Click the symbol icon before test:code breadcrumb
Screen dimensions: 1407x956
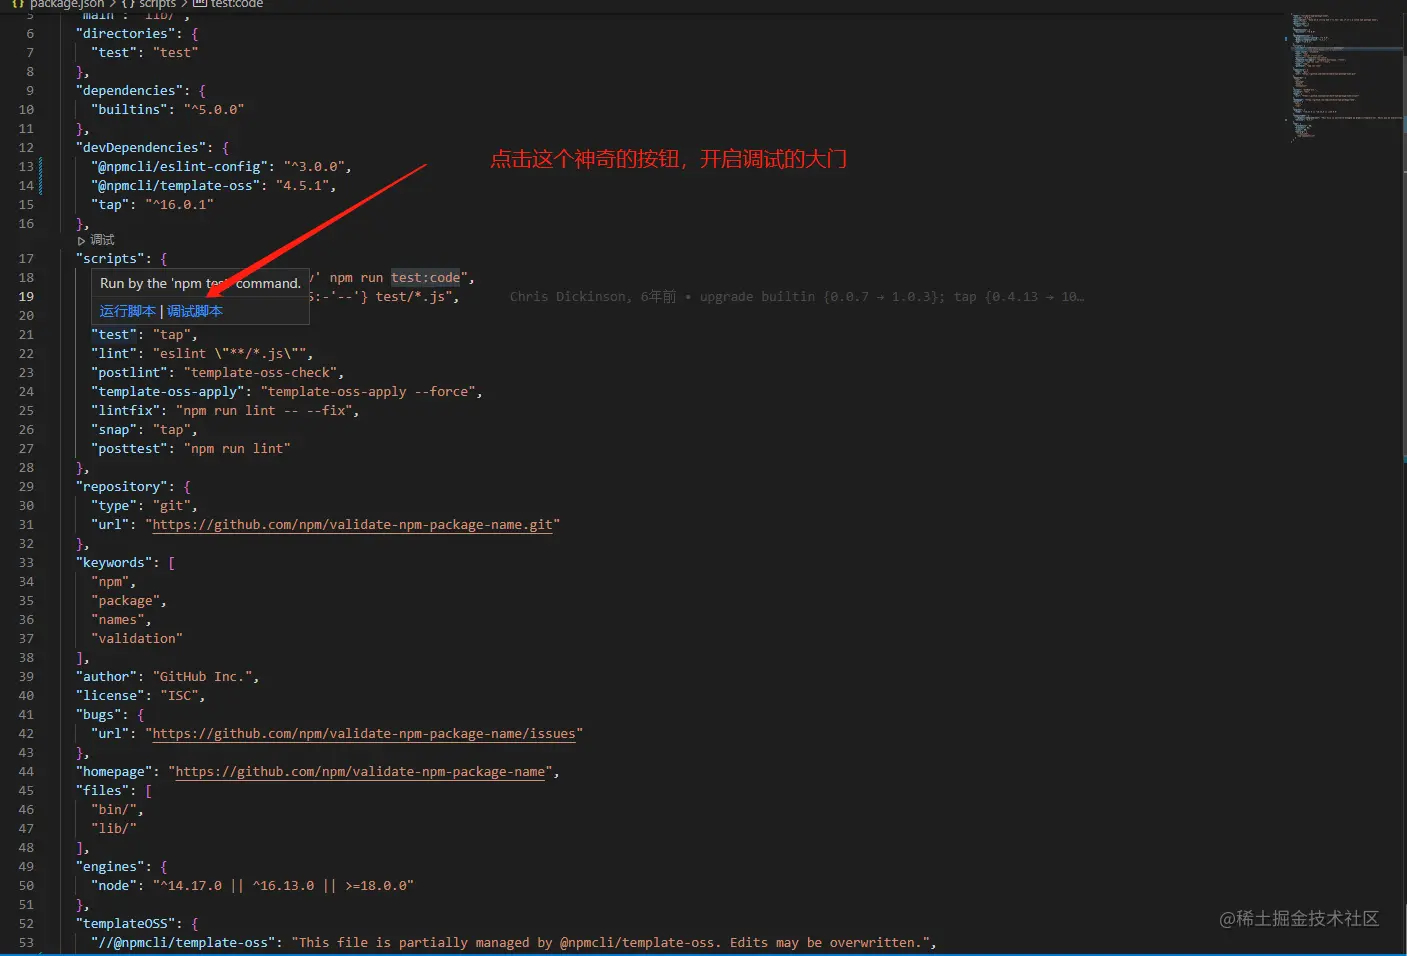199,5
